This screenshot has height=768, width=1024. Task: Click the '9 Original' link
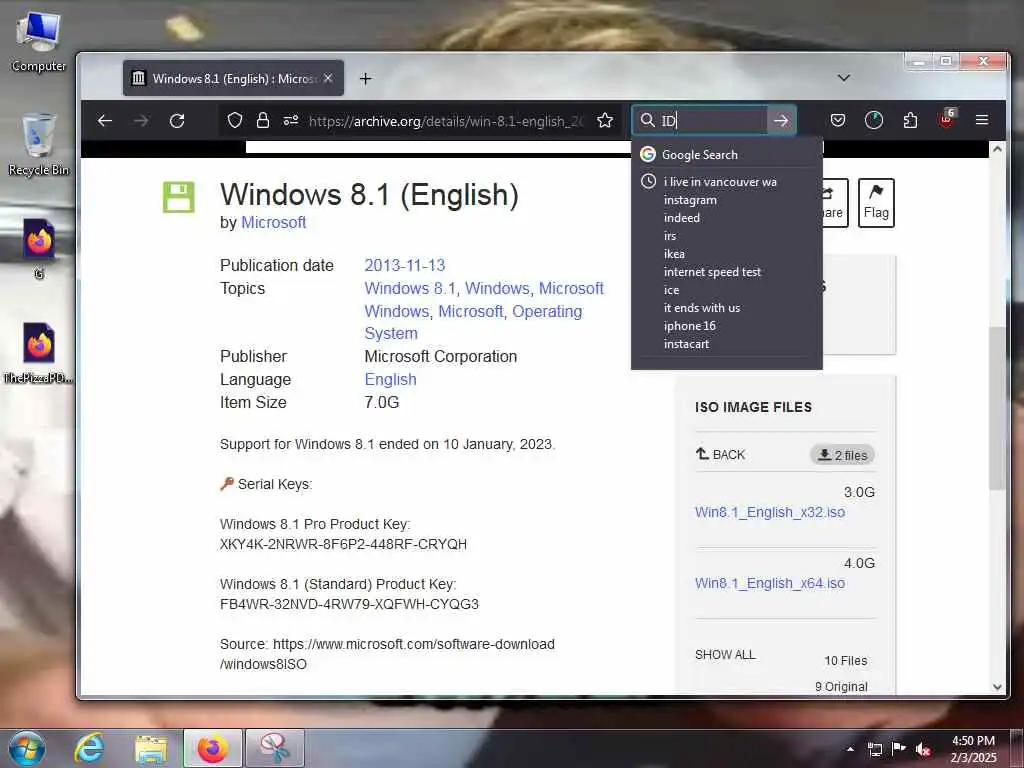(841, 687)
